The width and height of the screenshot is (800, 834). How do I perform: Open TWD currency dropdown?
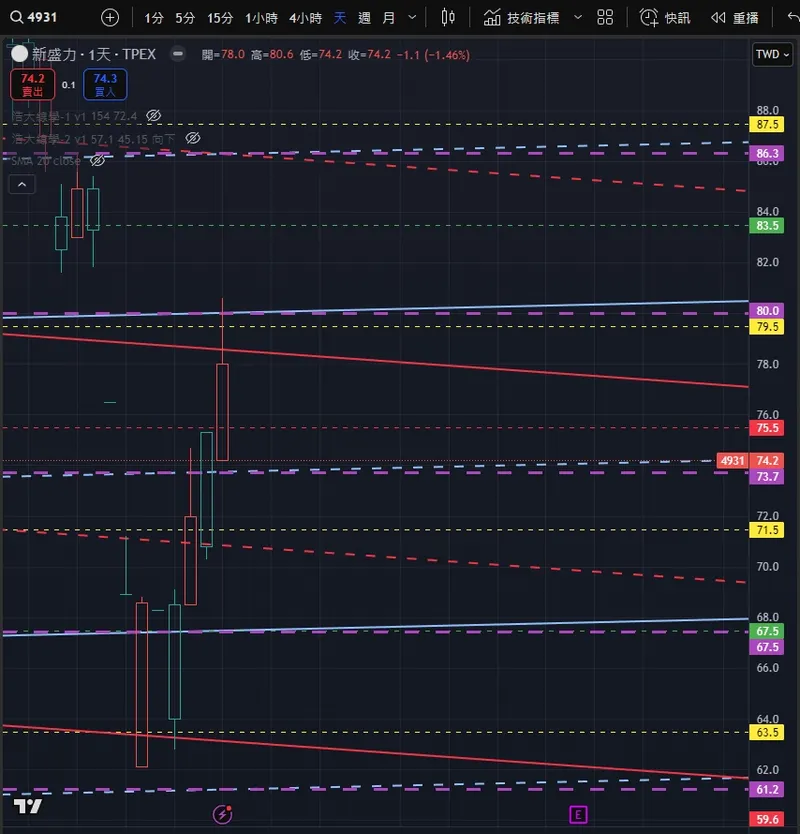pos(772,54)
